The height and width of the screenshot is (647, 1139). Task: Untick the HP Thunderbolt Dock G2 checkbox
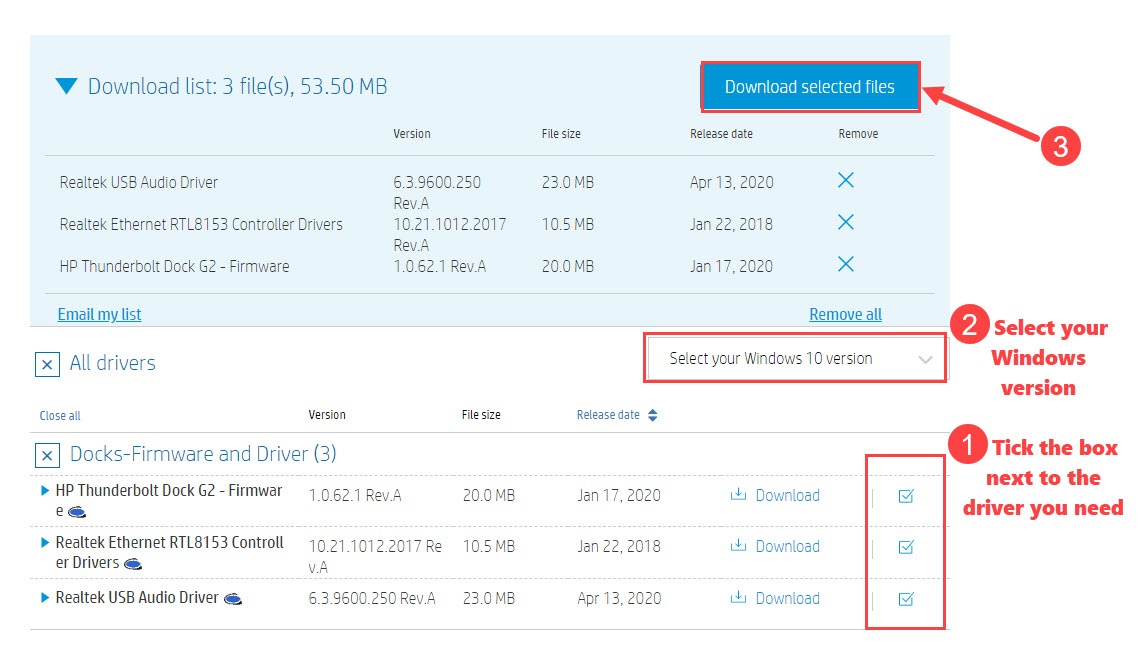[906, 495]
